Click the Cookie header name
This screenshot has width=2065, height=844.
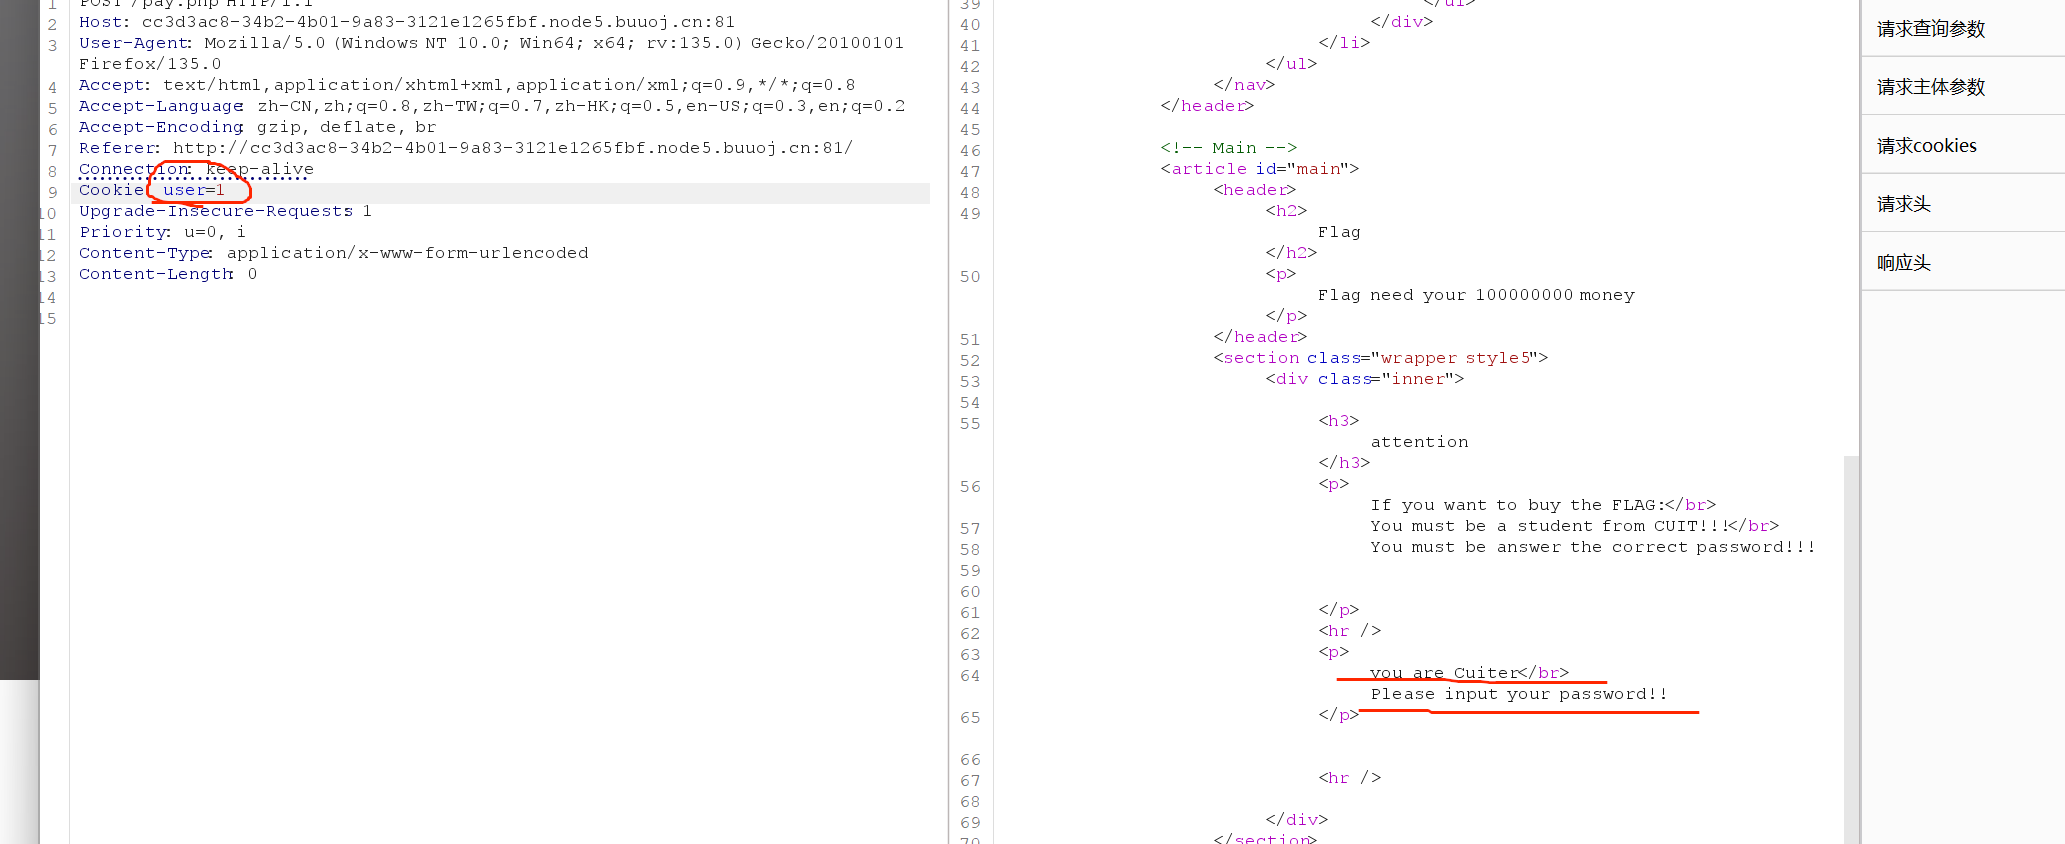point(111,190)
